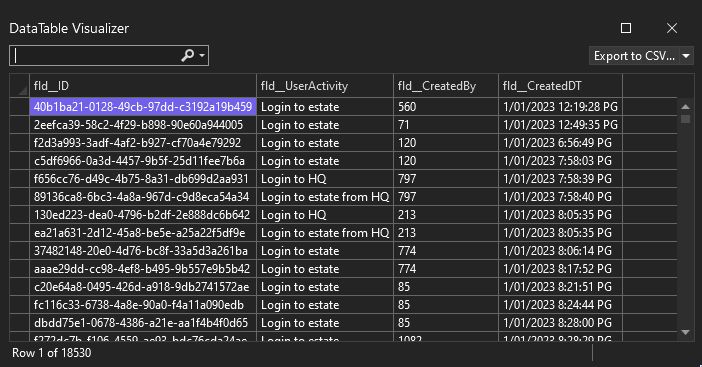Image resolution: width=702 pixels, height=367 pixels.
Task: Click date cell 1/01/2023 8:24:44 PG
Action: click(560, 305)
